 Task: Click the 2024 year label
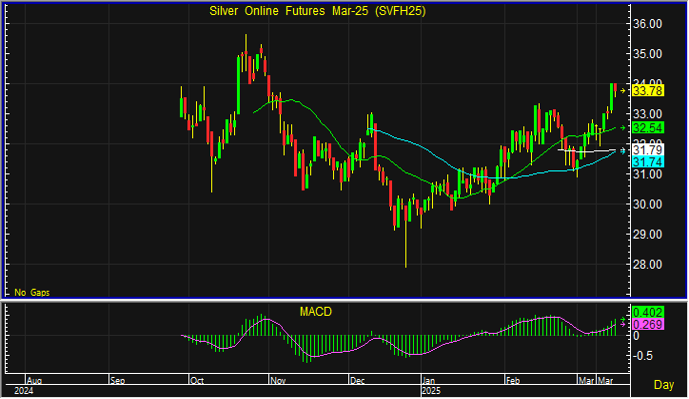click(24, 391)
